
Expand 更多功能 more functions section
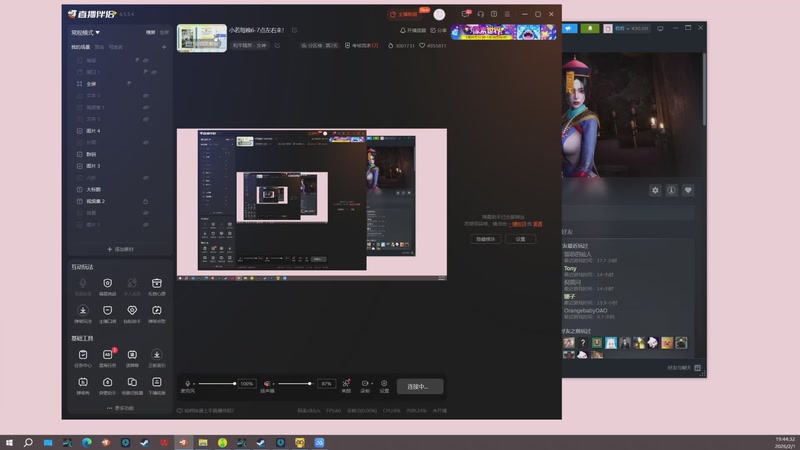(119, 408)
